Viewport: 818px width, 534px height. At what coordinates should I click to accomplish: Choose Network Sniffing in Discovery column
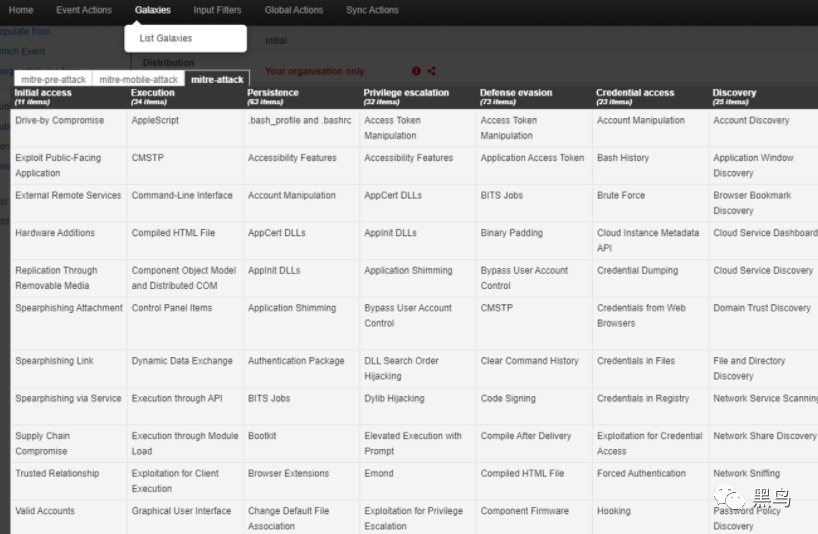[747, 474]
